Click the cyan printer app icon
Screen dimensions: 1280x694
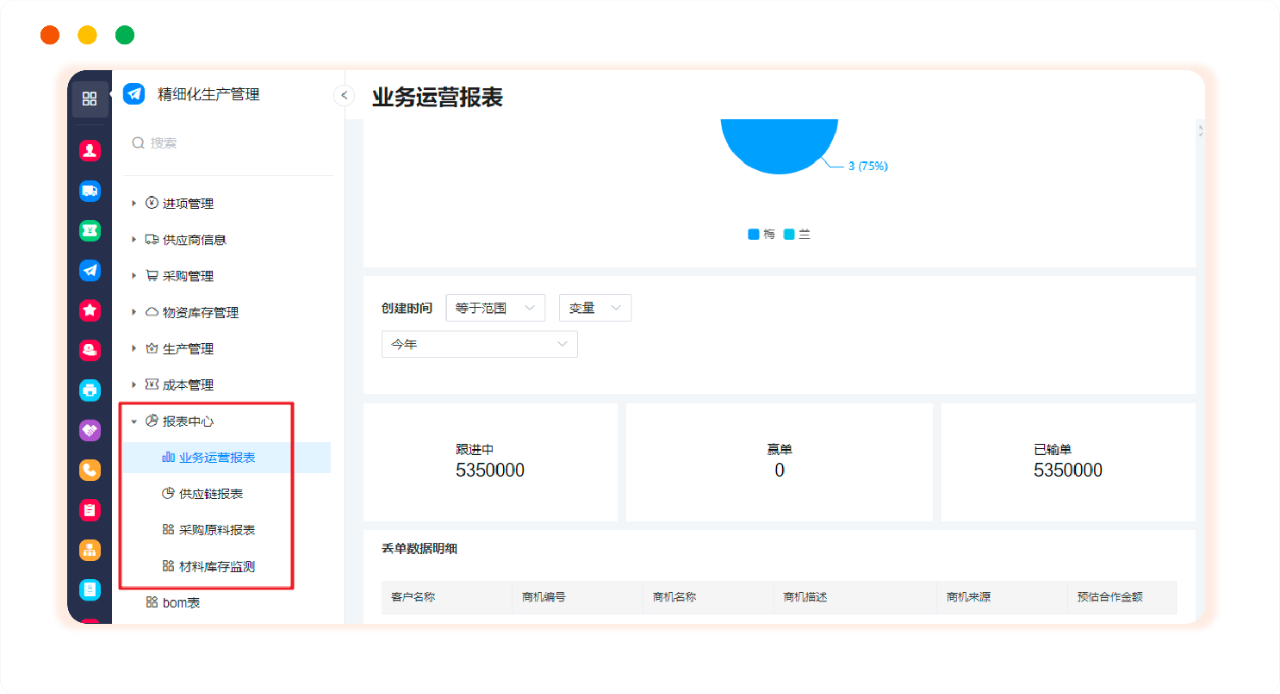90,390
